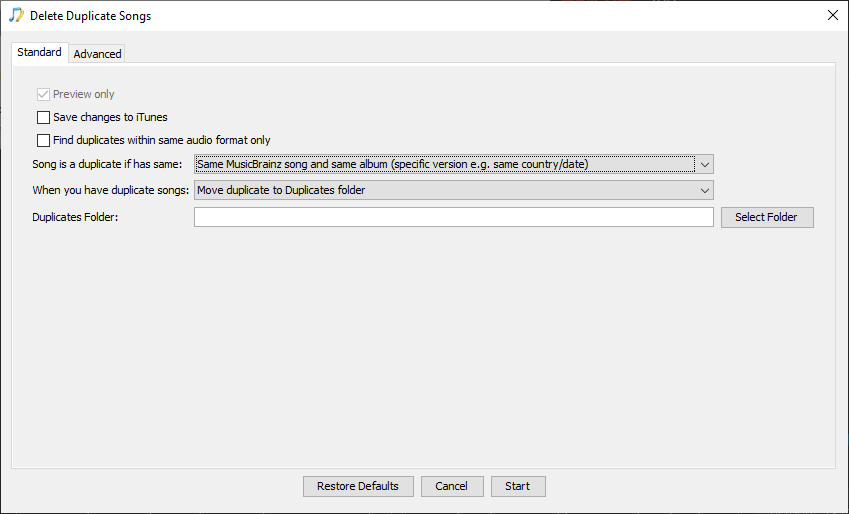Click the Delete Duplicate Songs window title
This screenshot has height=514, width=849.
[90, 16]
